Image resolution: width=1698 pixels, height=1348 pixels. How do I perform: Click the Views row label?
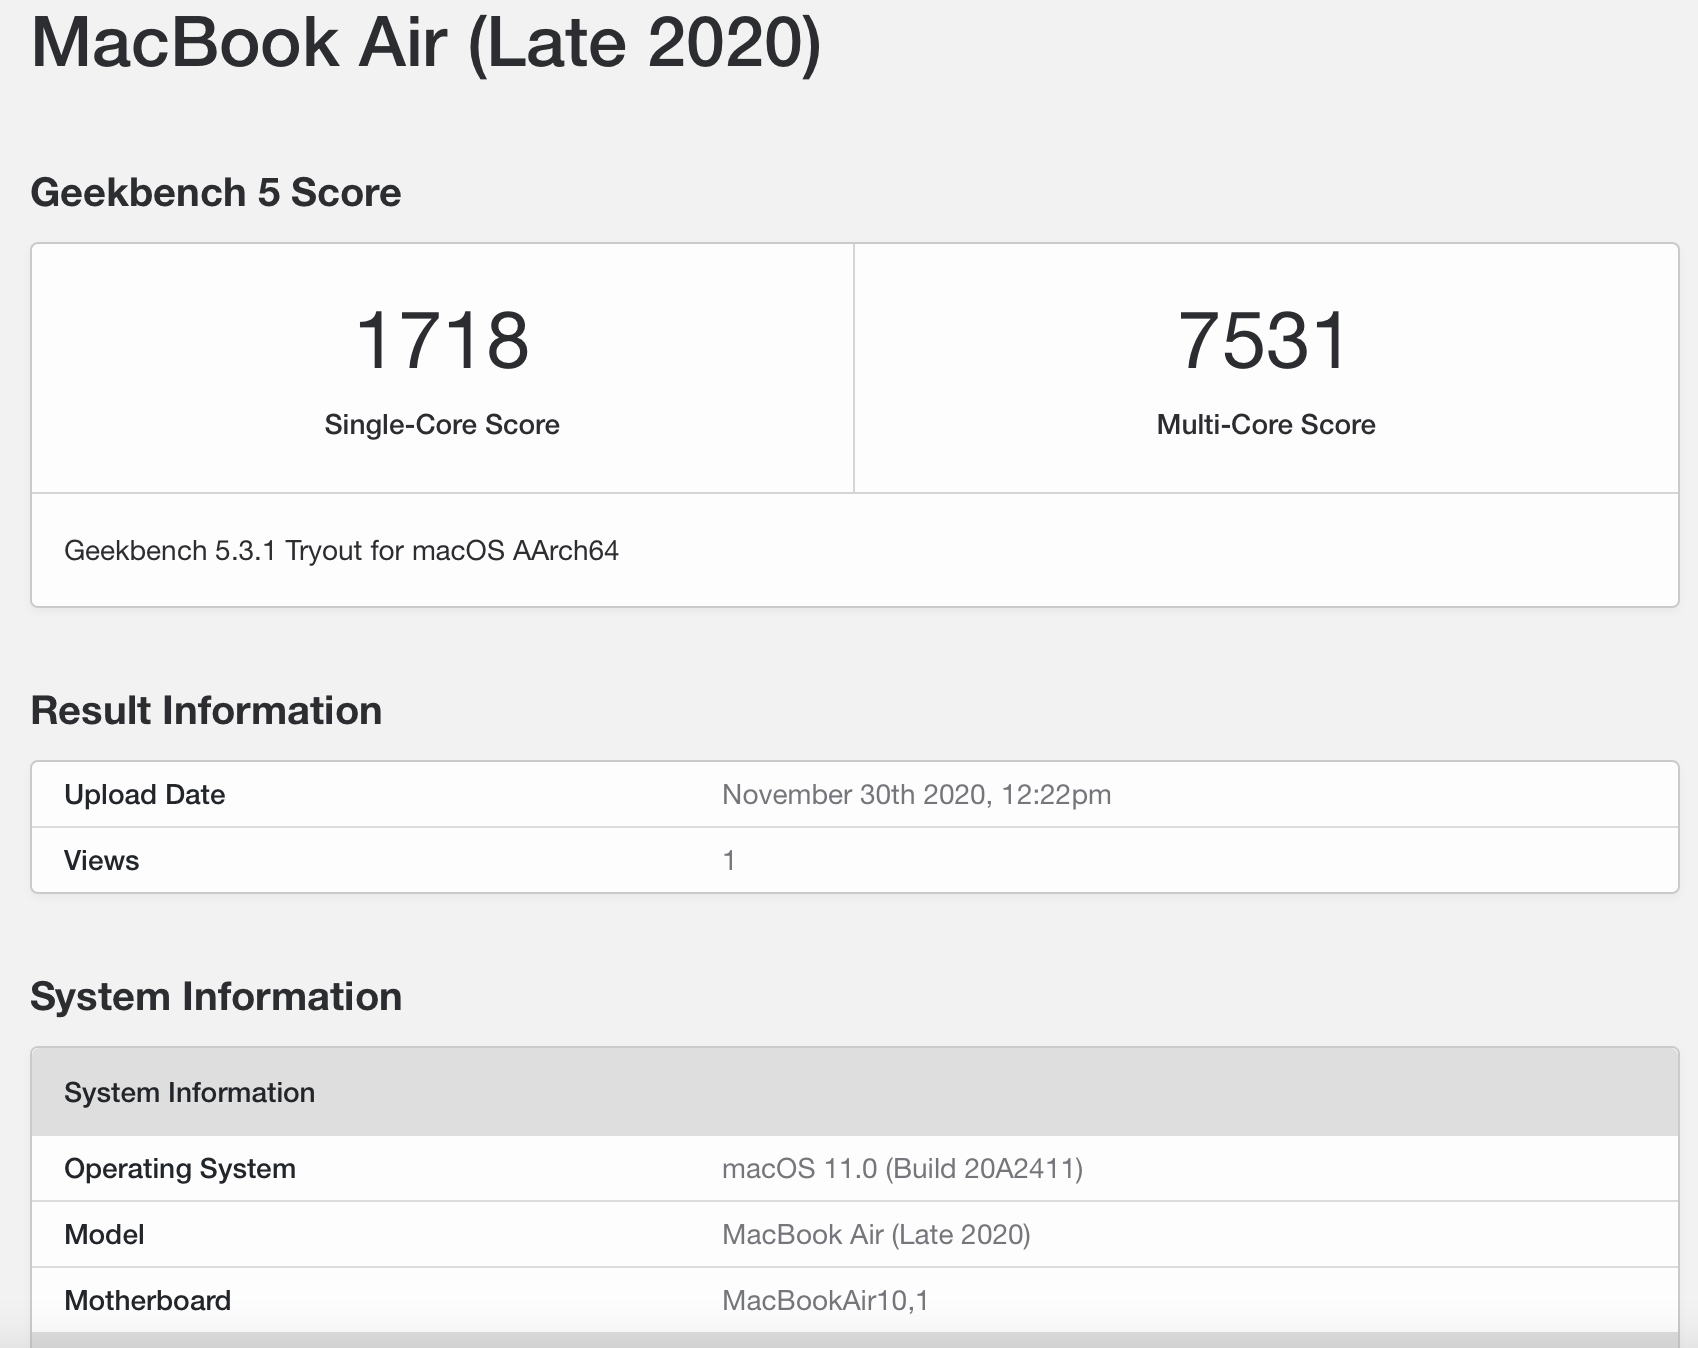coord(101,860)
